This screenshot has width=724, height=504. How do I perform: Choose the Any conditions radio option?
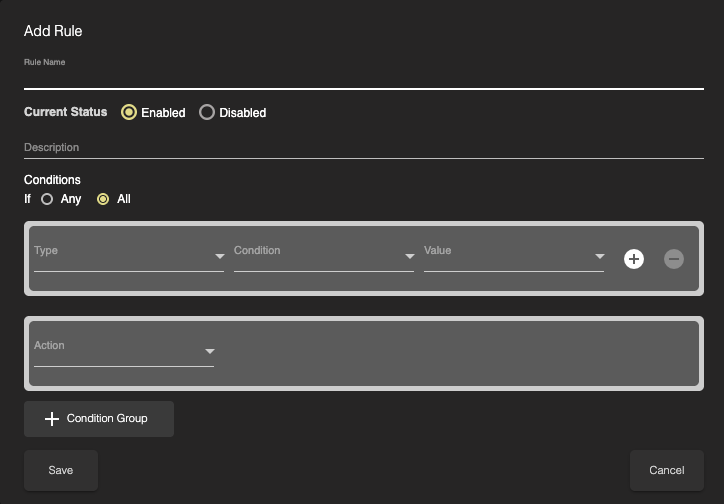pos(47,199)
